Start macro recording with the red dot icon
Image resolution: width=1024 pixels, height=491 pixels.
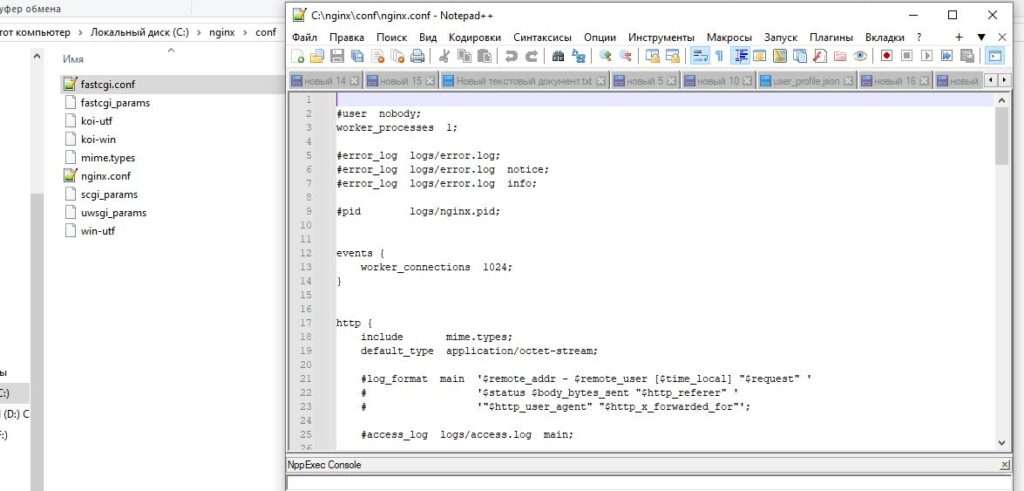[x=886, y=56]
